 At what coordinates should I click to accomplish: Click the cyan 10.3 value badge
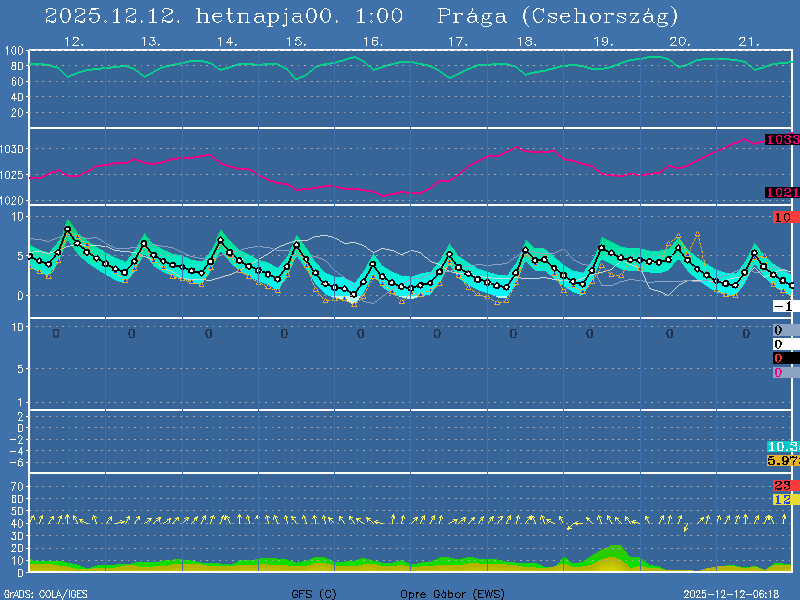pyautogui.click(x=781, y=446)
